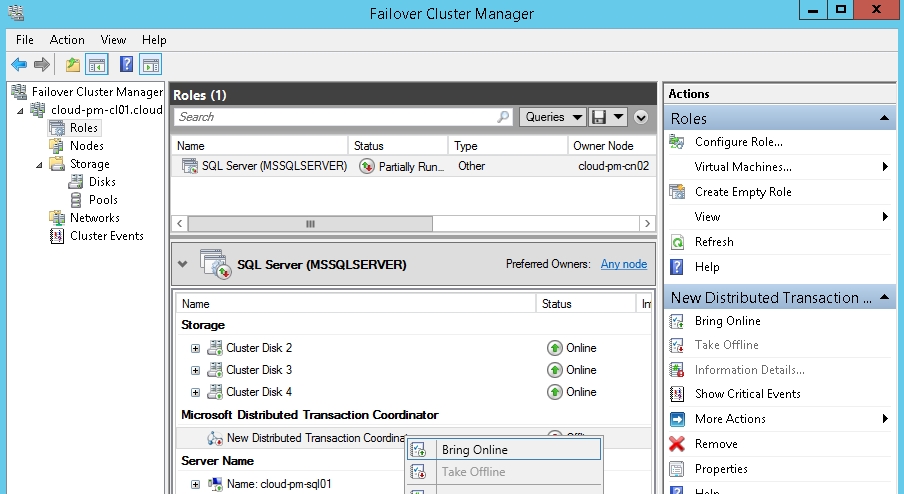904x494 pixels.
Task: Open the View menu
Action: (x=113, y=40)
